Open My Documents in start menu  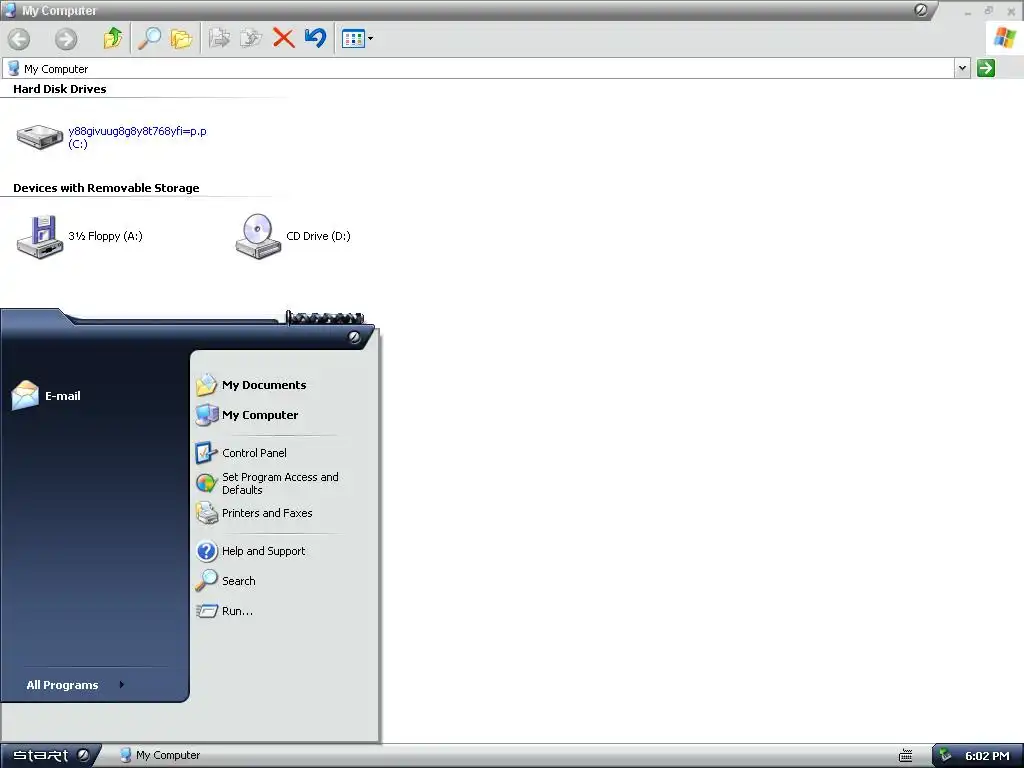pyautogui.click(x=251, y=385)
